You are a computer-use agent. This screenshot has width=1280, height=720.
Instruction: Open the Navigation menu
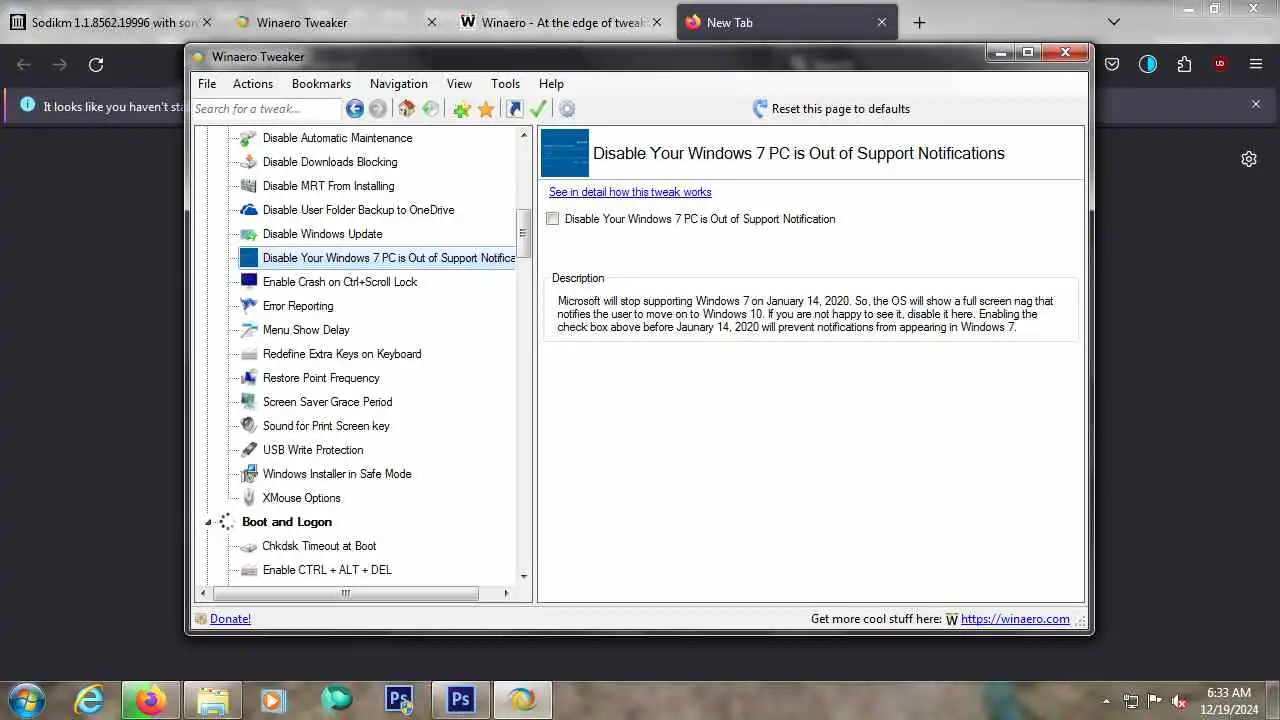399,84
